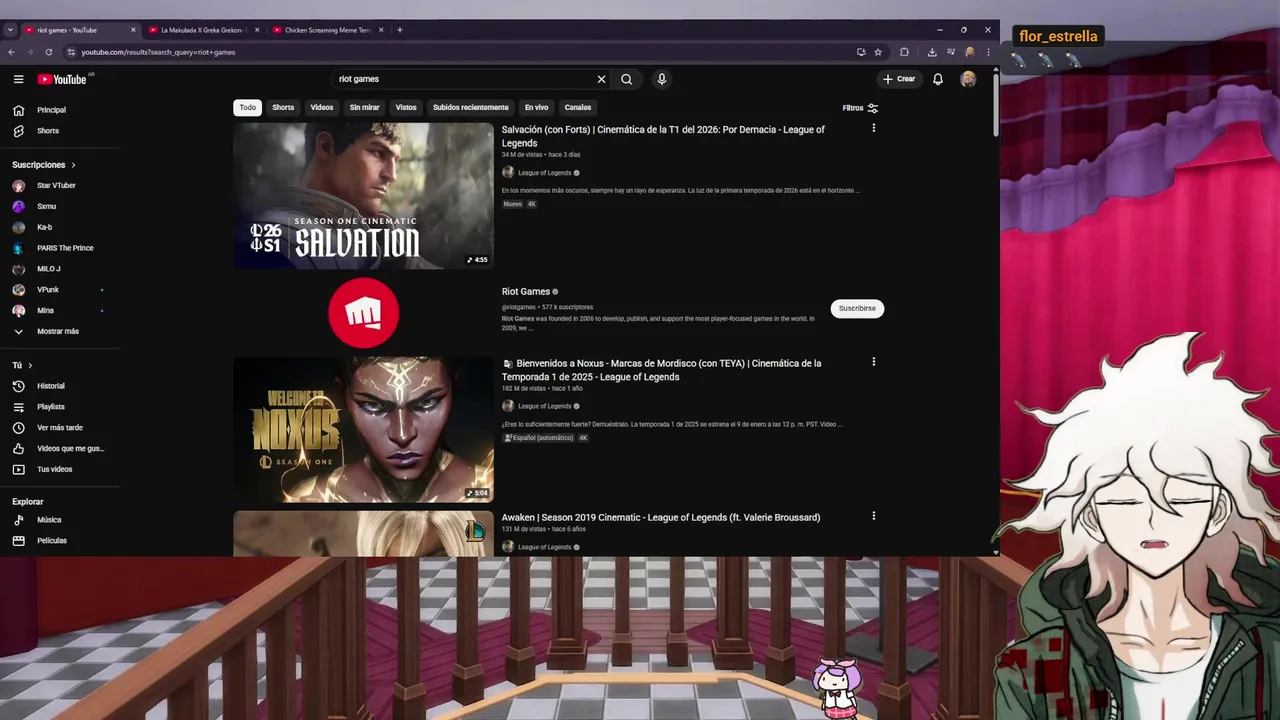This screenshot has height=720, width=1280.
Task: Select the Canales filter chip
Action: (578, 108)
